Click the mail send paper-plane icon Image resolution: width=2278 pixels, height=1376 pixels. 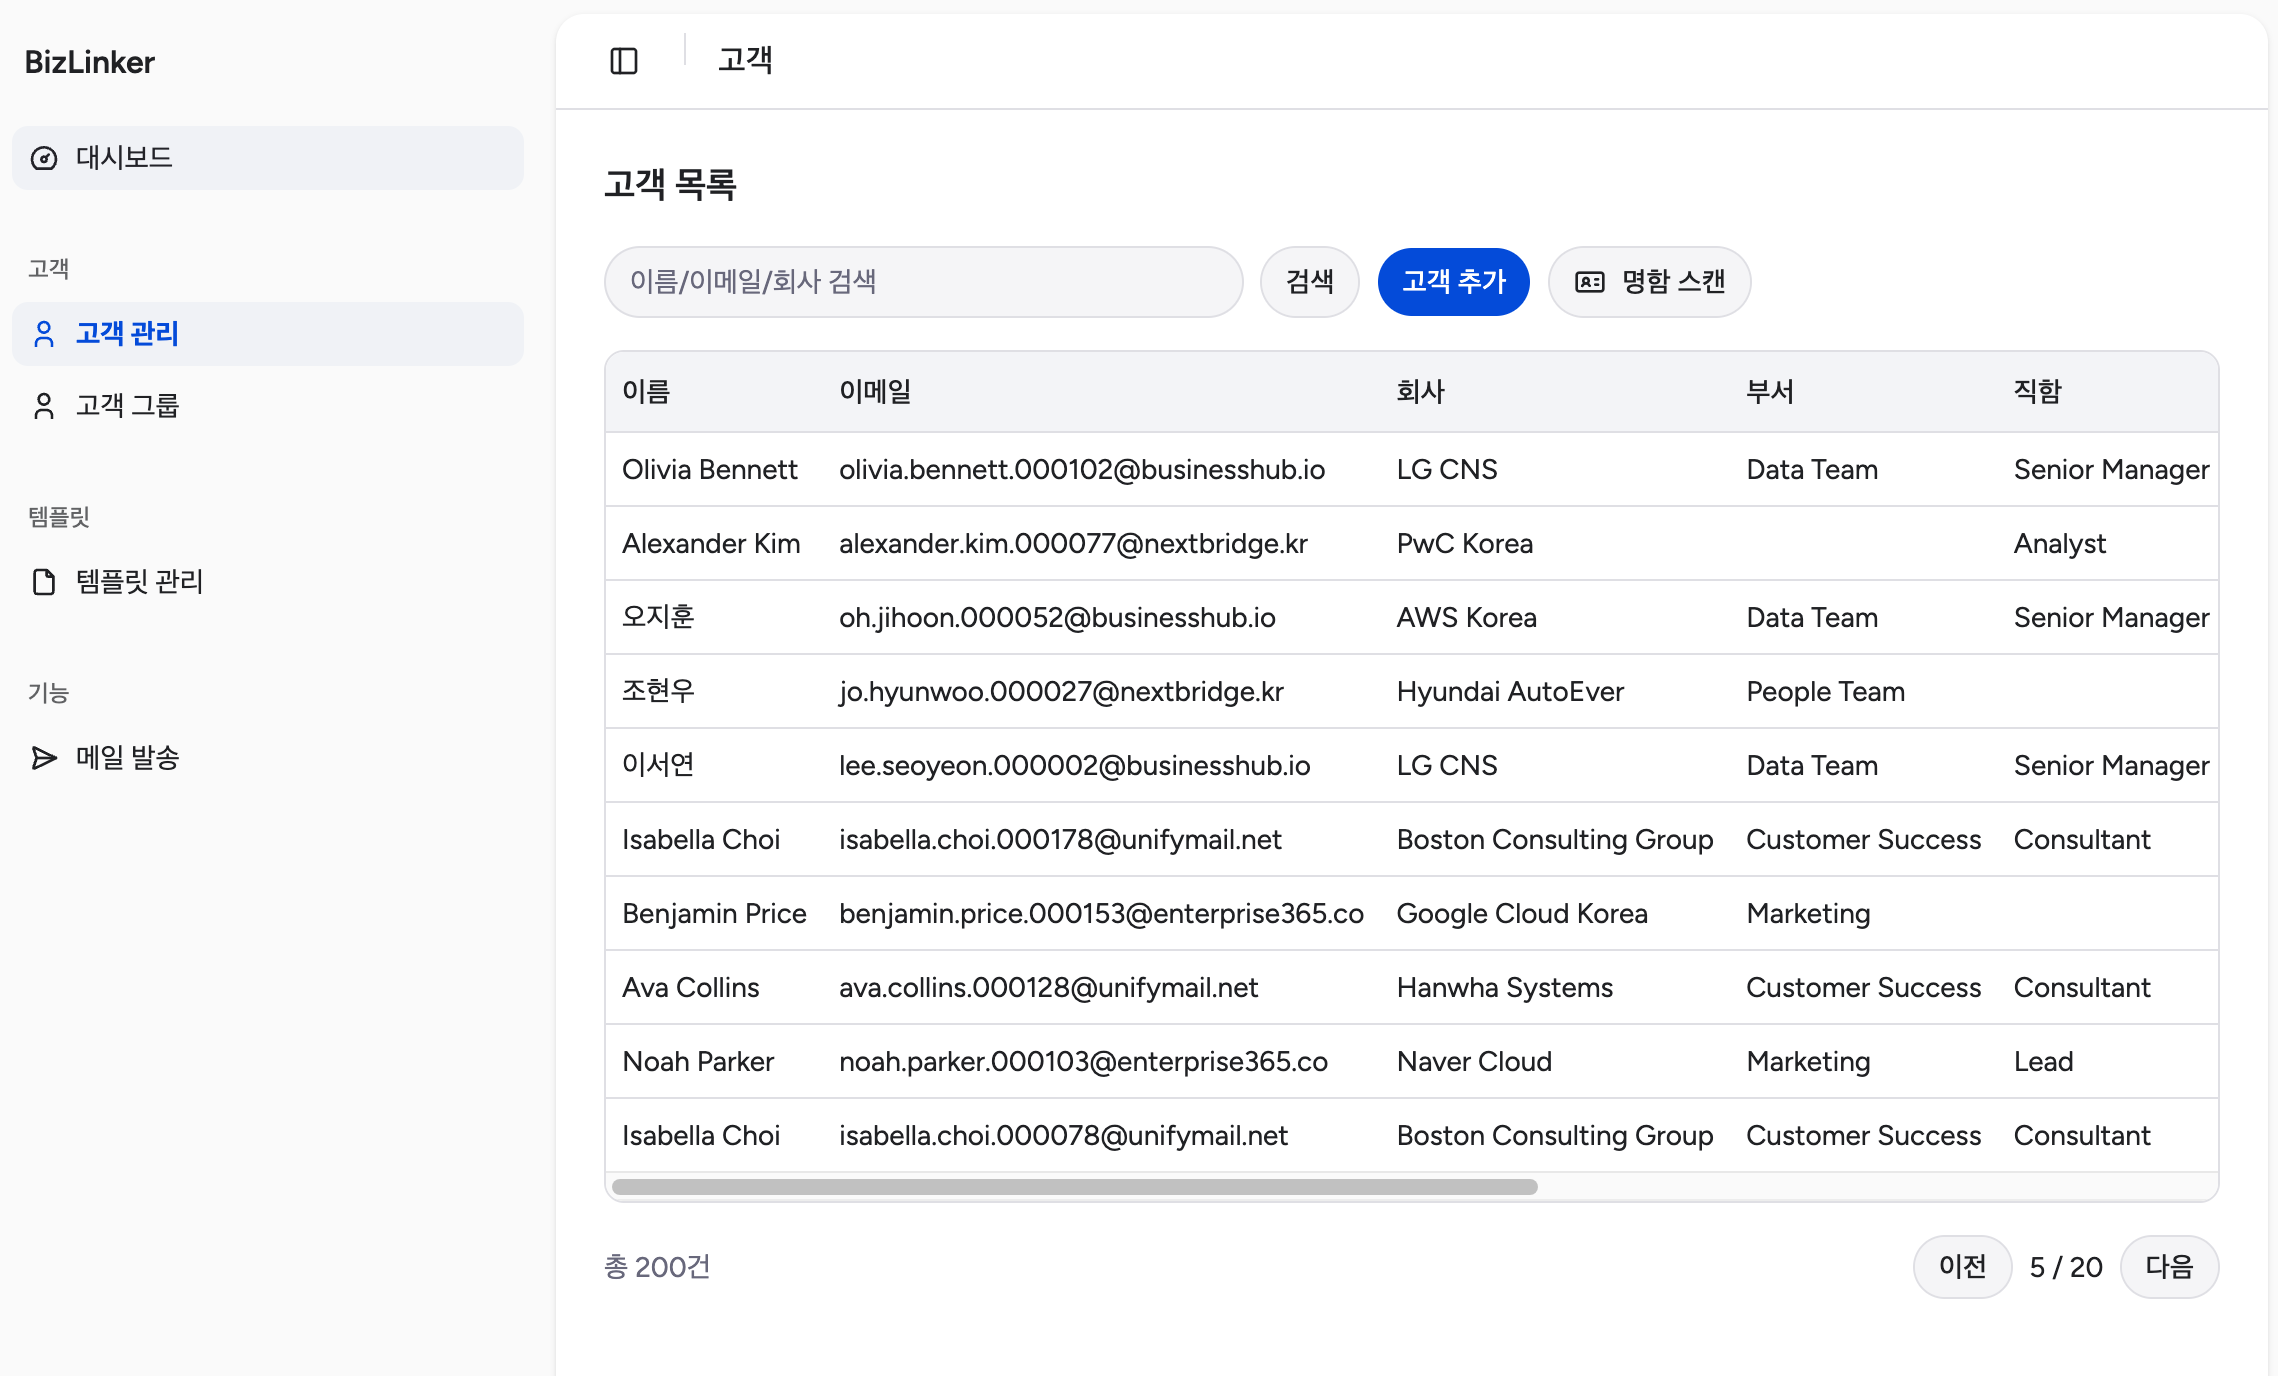[x=44, y=758]
